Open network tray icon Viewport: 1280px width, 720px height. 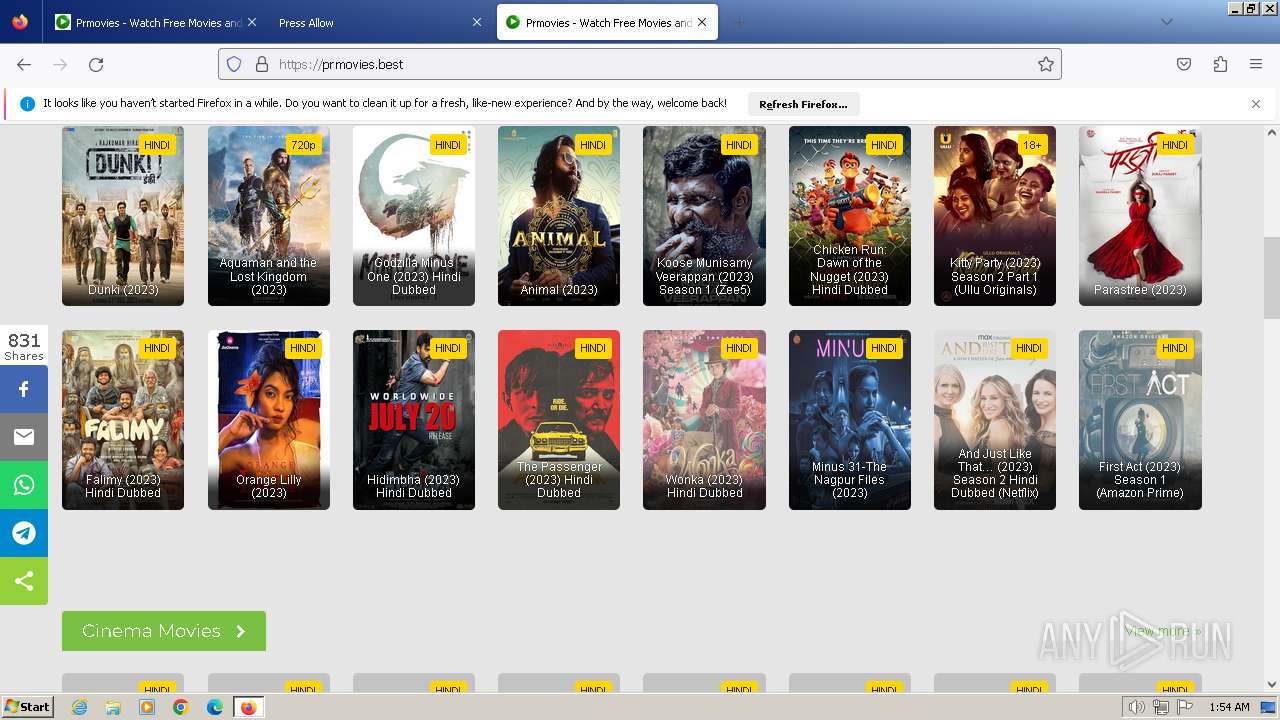[1161, 707]
